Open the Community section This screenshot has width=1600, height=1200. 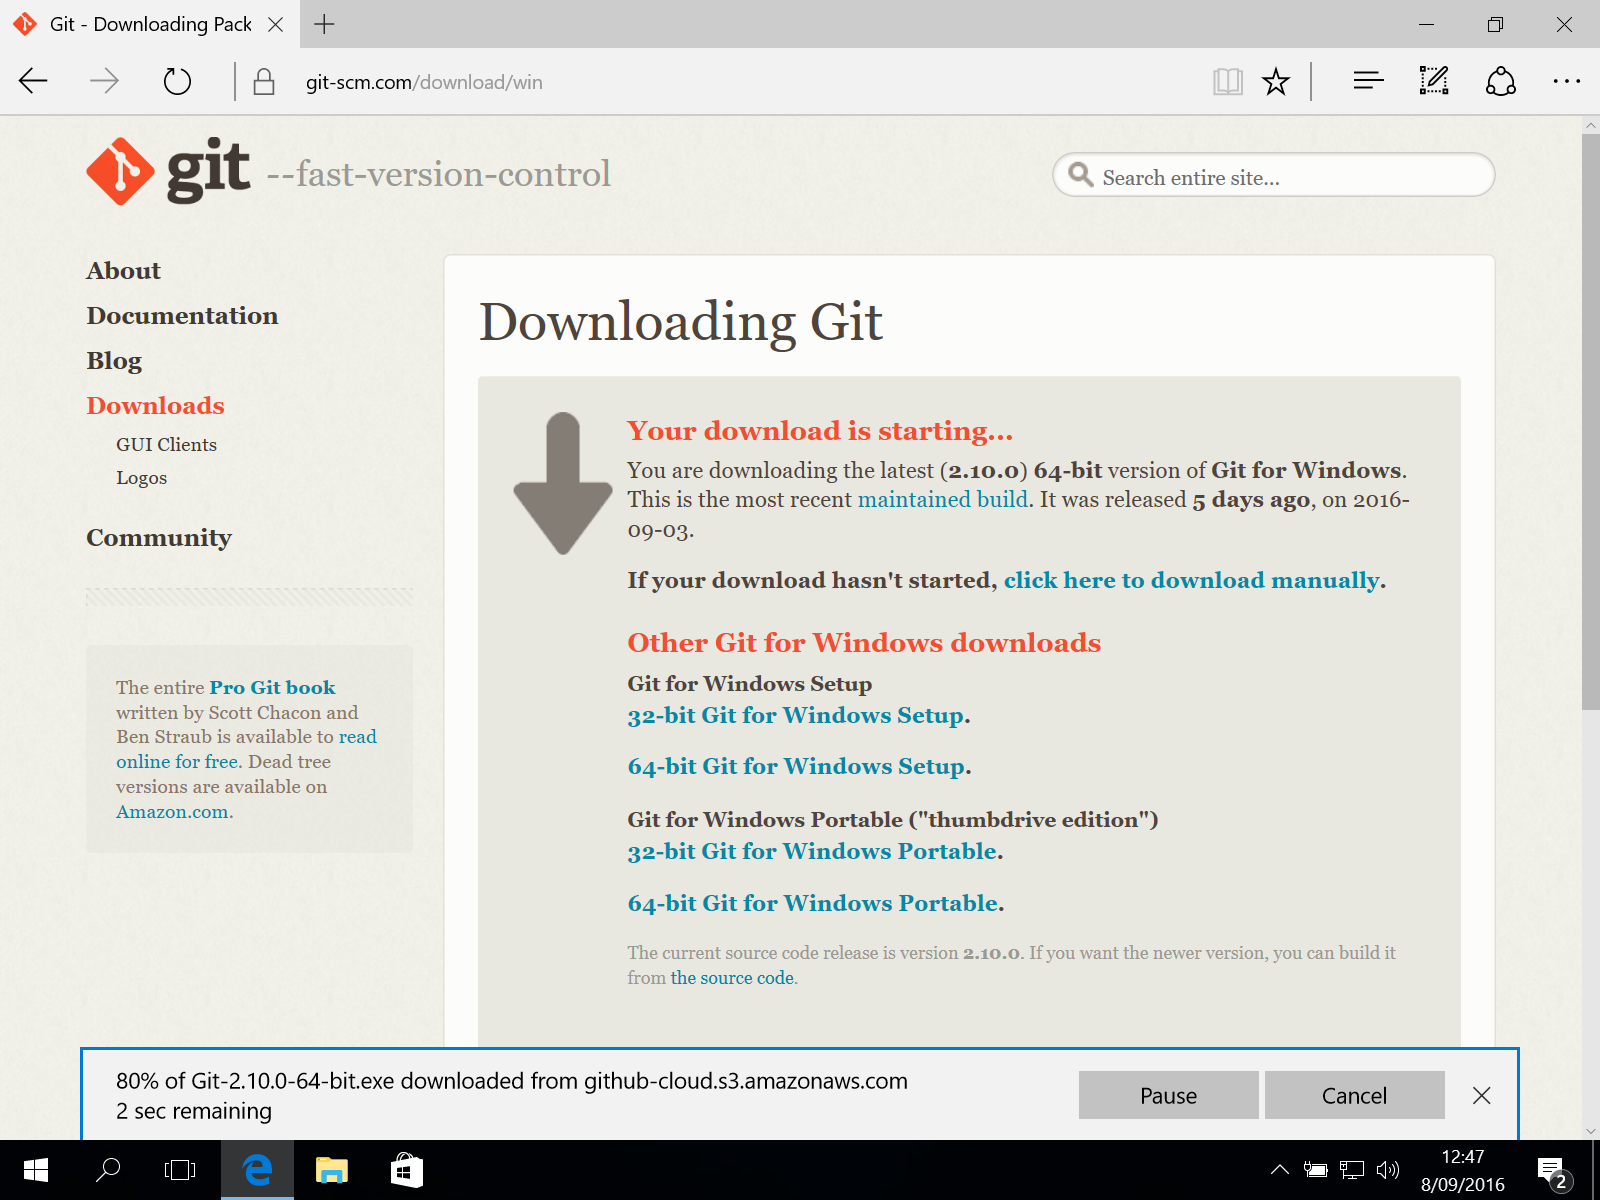point(158,538)
